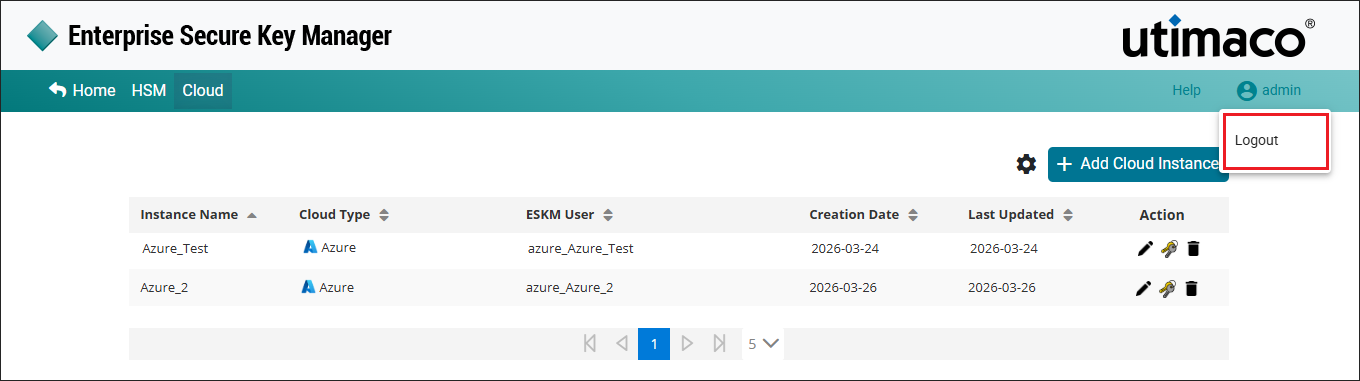Screen dimensions: 1360x381
Task: Sort by Last Updated column
Action: (1021, 215)
